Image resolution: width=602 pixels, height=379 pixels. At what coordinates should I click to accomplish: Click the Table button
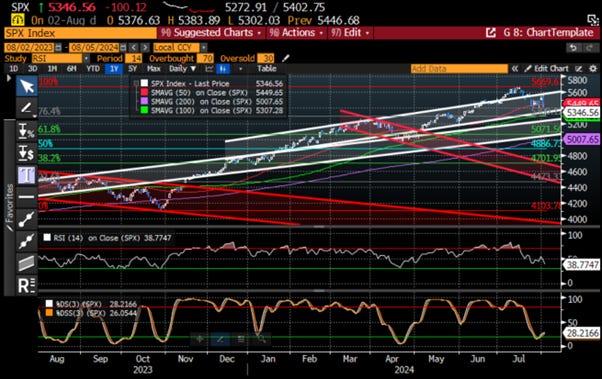(x=266, y=69)
